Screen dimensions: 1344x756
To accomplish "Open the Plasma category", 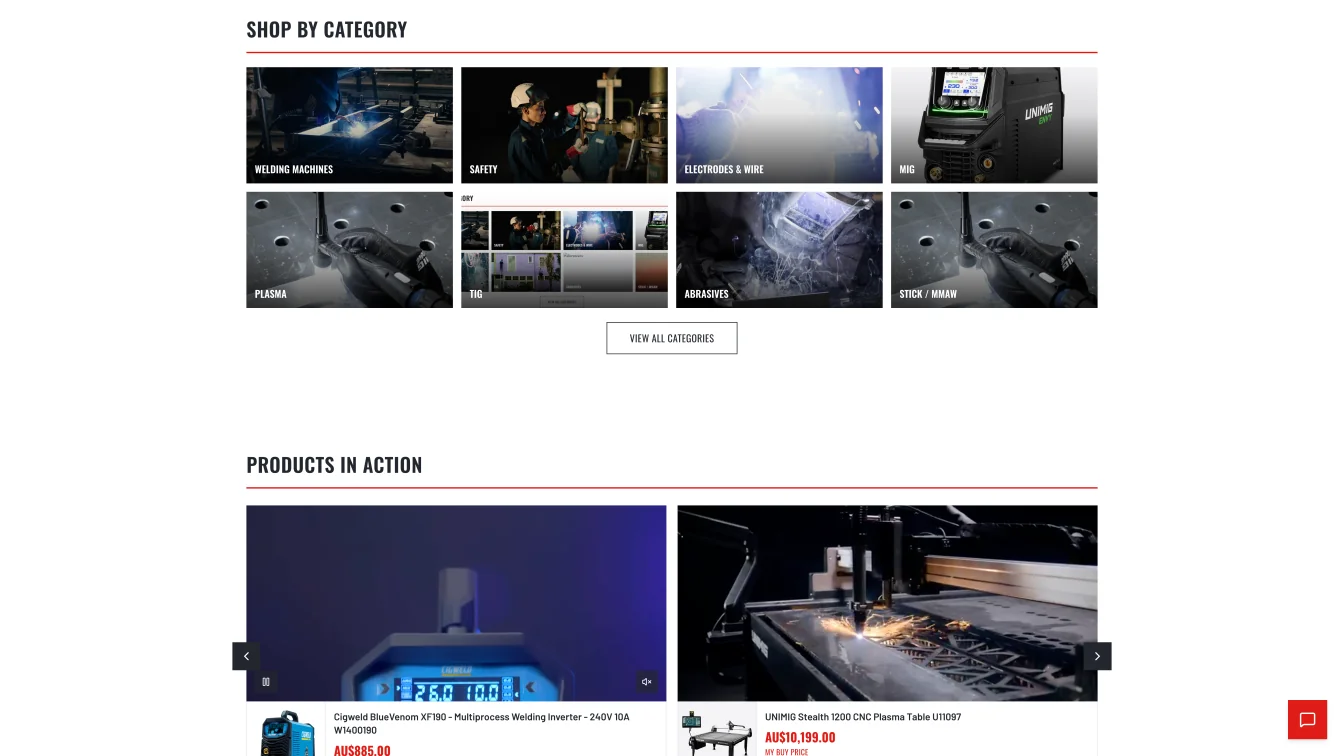I will pos(349,249).
